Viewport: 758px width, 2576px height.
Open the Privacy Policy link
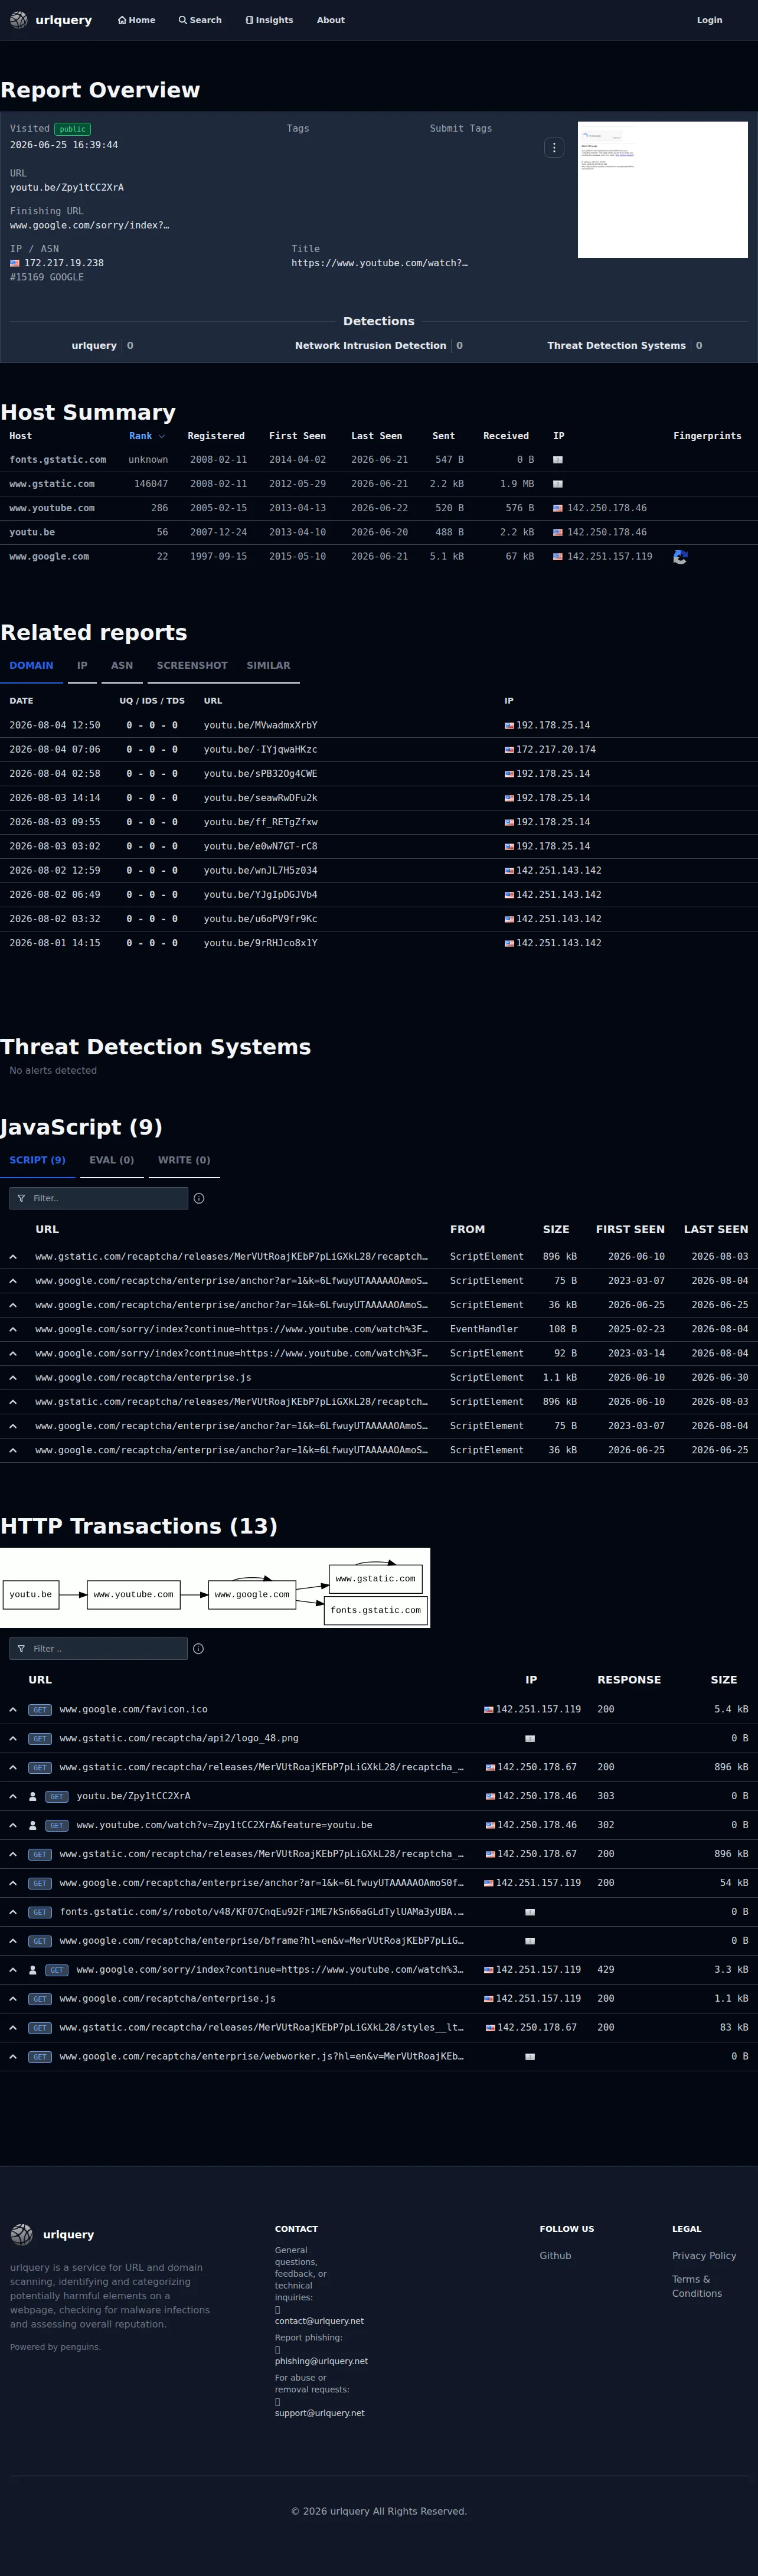coord(704,2255)
